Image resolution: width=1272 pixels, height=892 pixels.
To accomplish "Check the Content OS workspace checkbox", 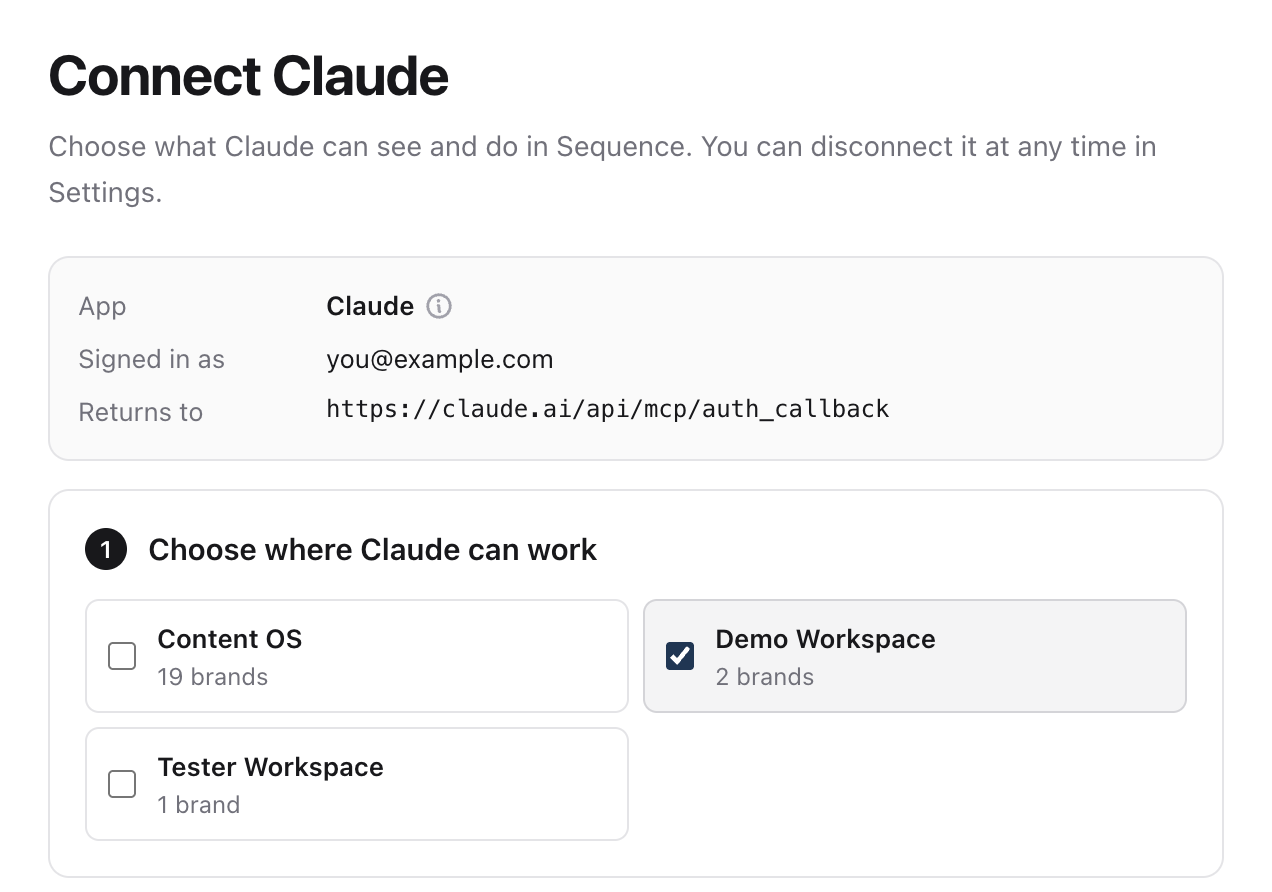I will pyautogui.click(x=122, y=656).
